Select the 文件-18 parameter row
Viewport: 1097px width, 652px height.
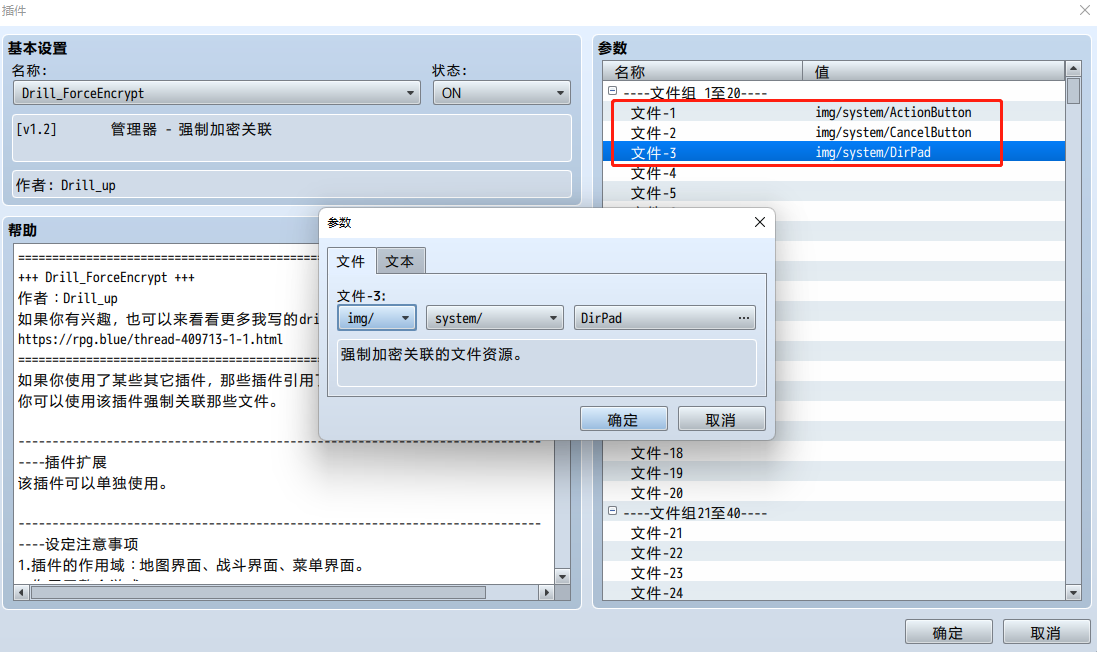click(834, 453)
